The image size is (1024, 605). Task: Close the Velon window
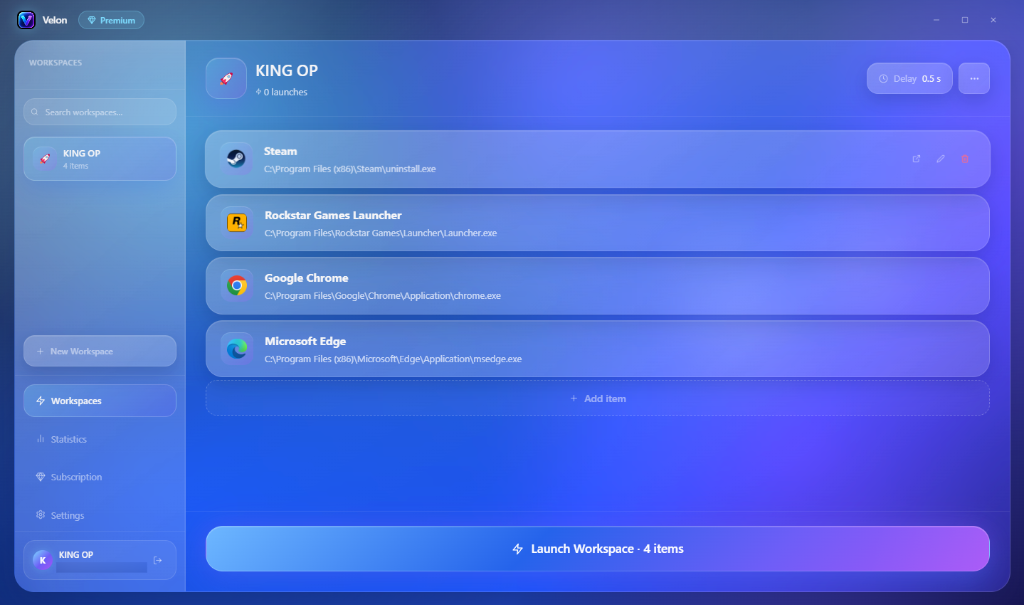(x=993, y=20)
